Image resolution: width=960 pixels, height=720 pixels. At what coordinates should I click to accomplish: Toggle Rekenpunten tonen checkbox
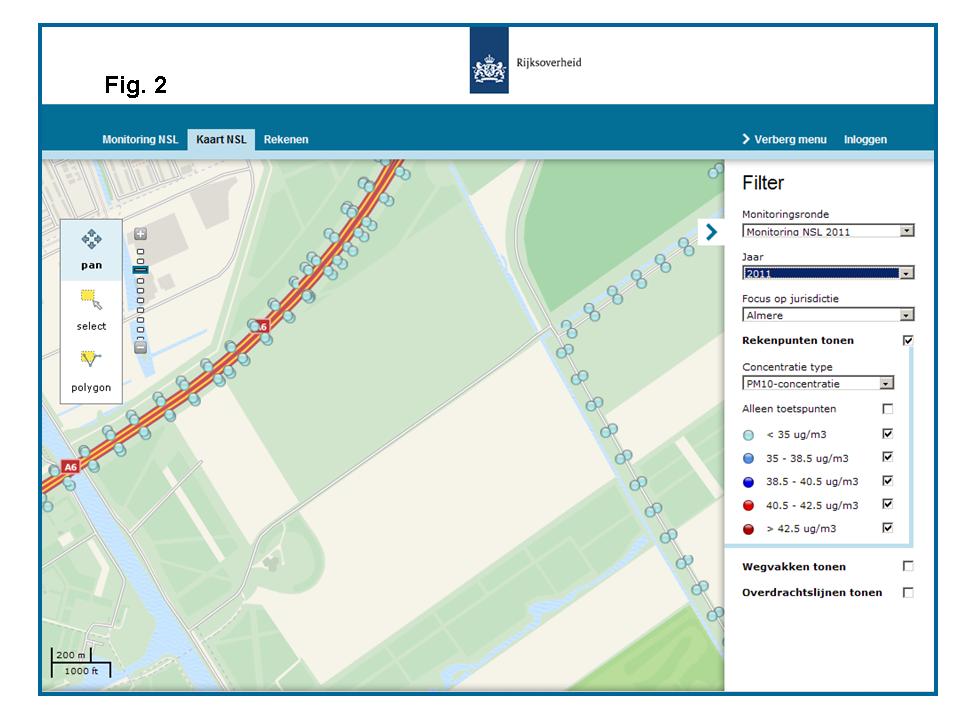[908, 340]
